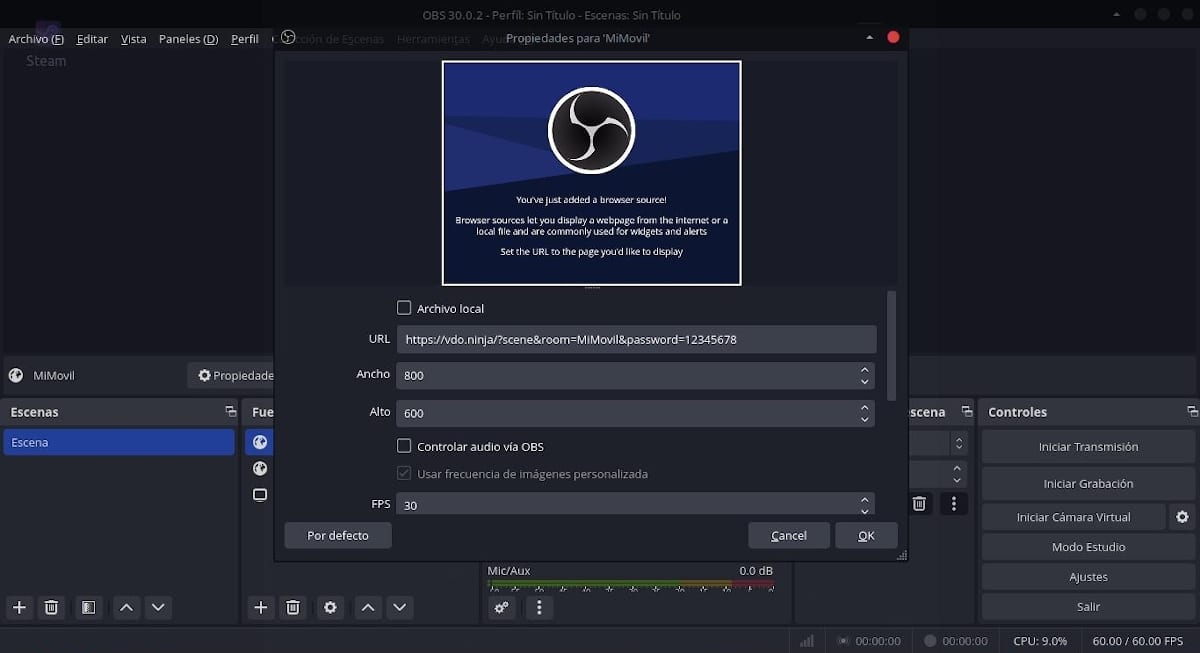Open advanced audio properties gears under Mic/Aux

click(x=502, y=607)
